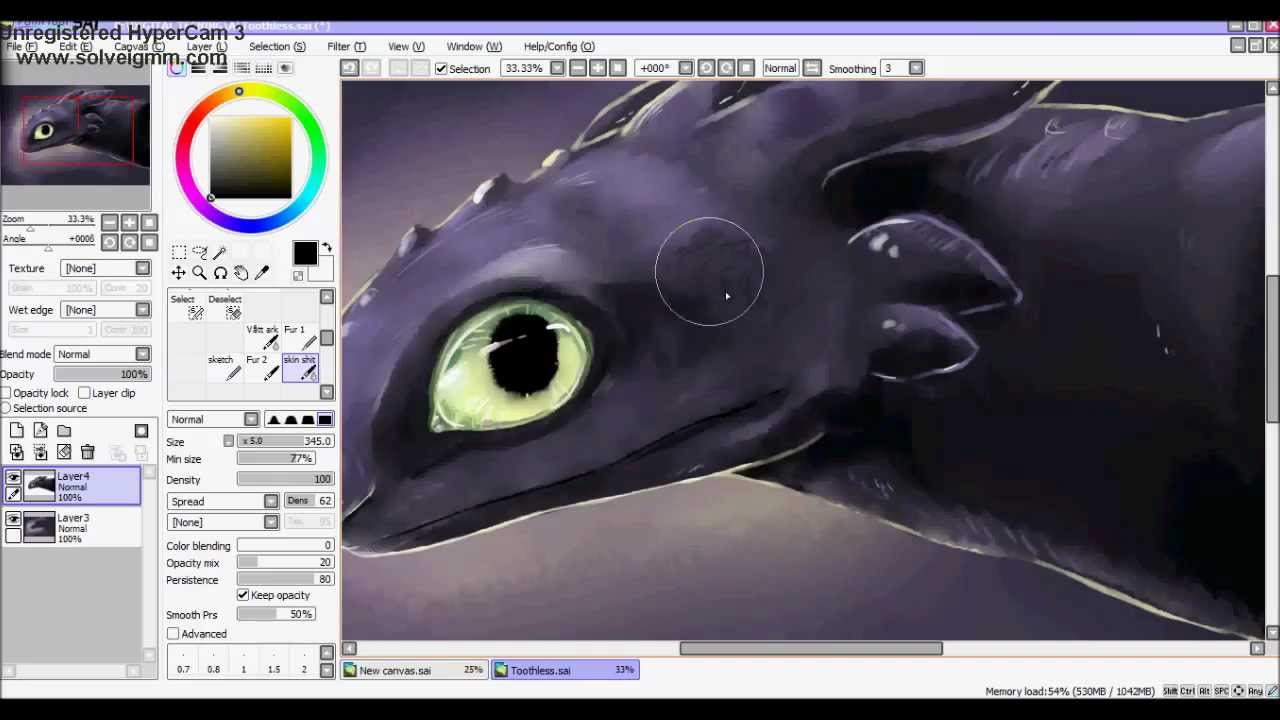
Task: Open the Blend mode Normal dropdown
Action: 102,354
